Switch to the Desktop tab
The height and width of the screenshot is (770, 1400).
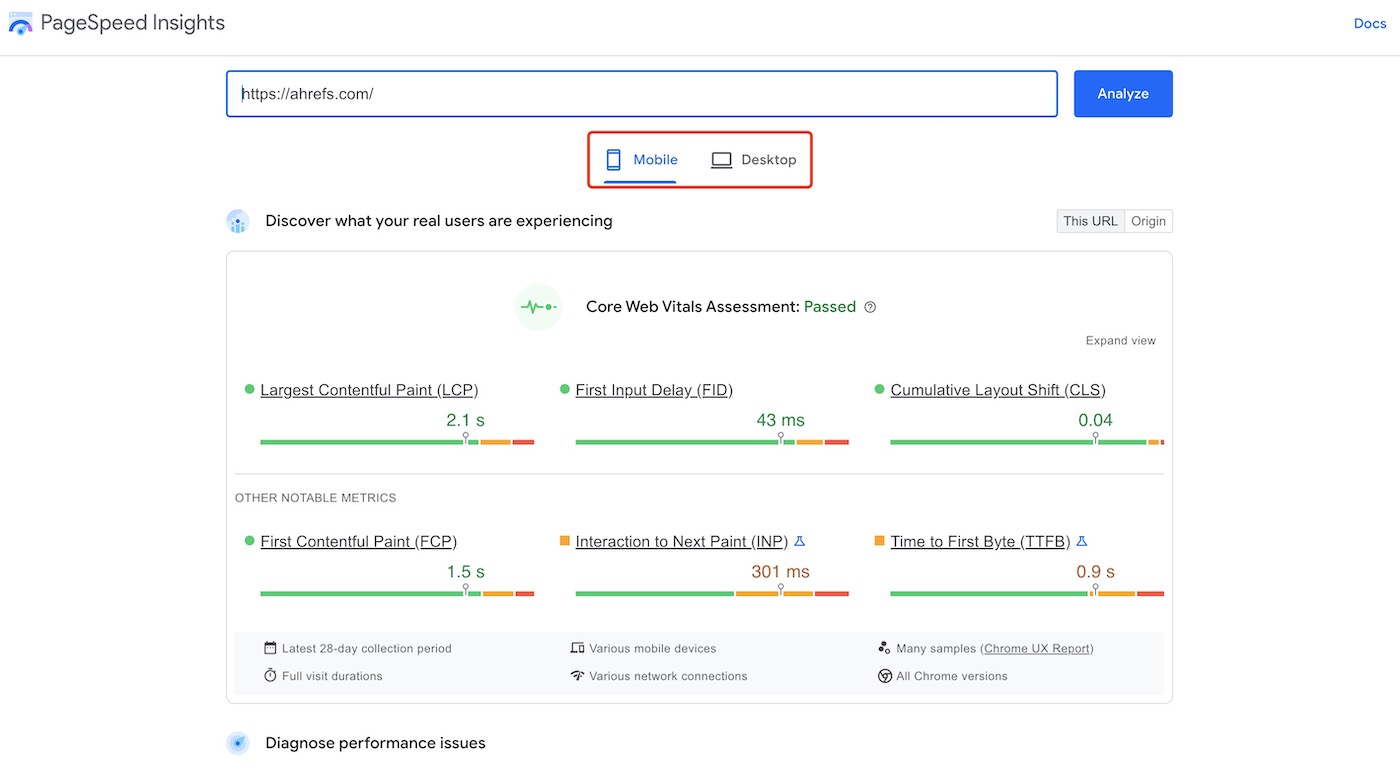[754, 160]
